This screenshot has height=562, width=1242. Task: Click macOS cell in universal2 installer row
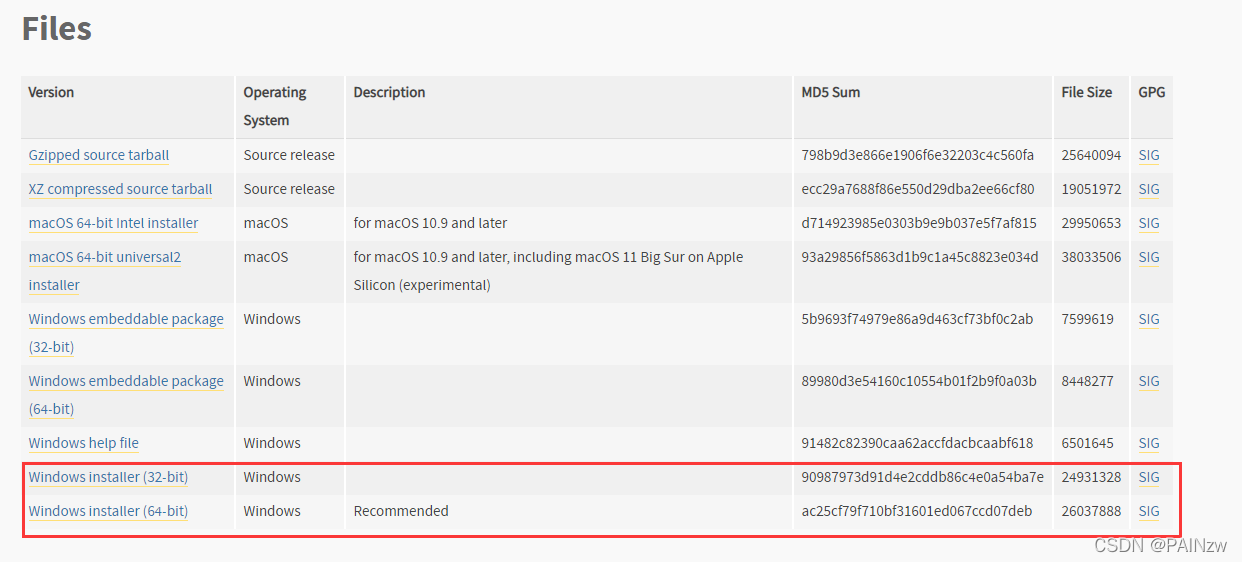tap(266, 257)
